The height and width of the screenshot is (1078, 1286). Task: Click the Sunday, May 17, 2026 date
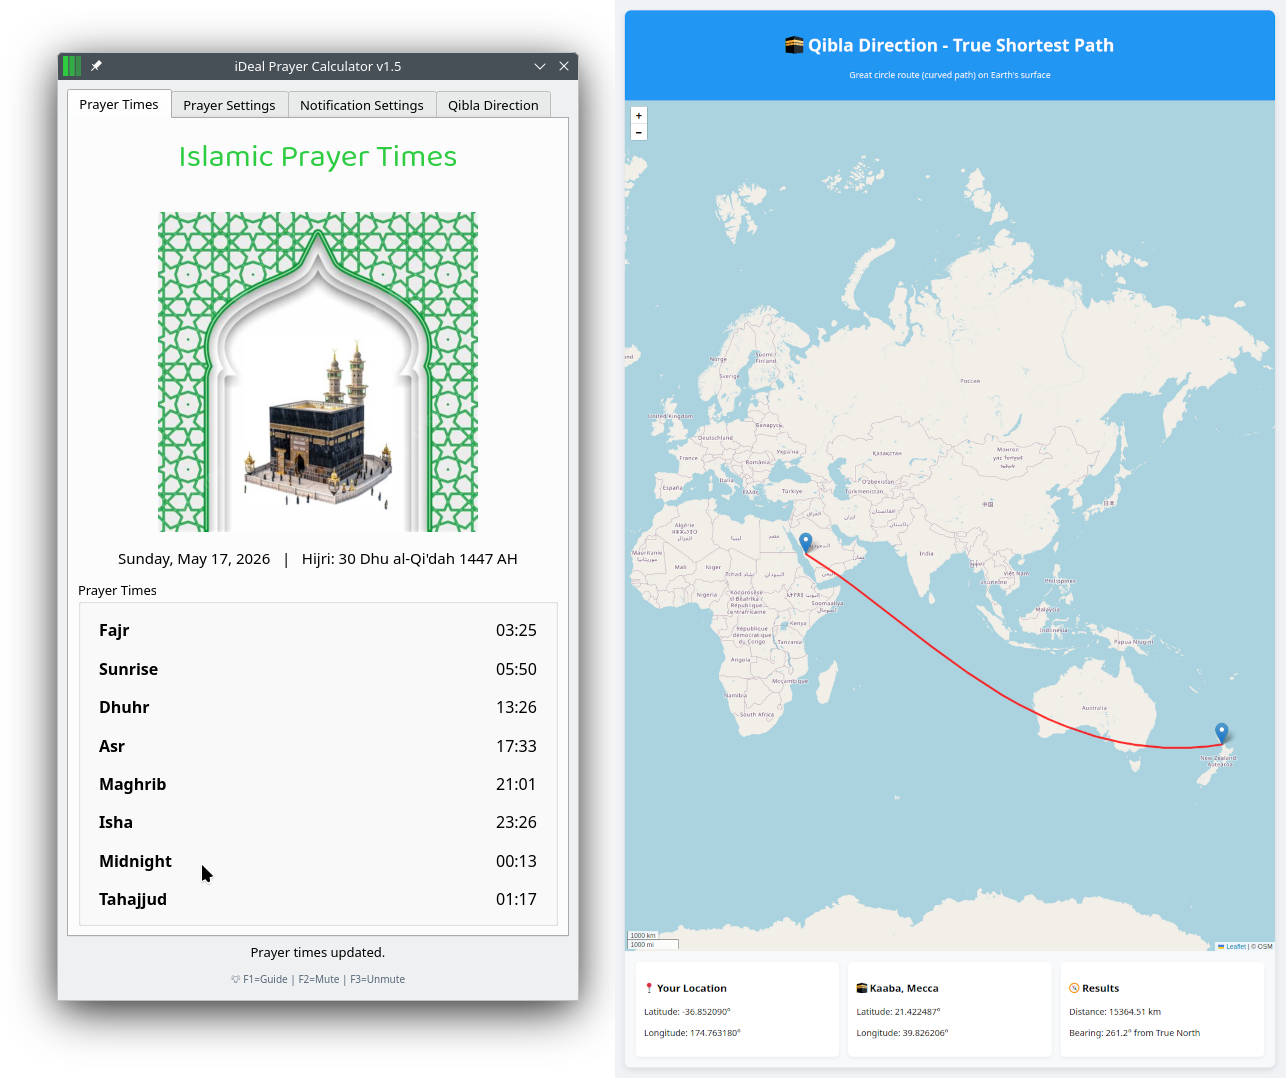tap(194, 559)
